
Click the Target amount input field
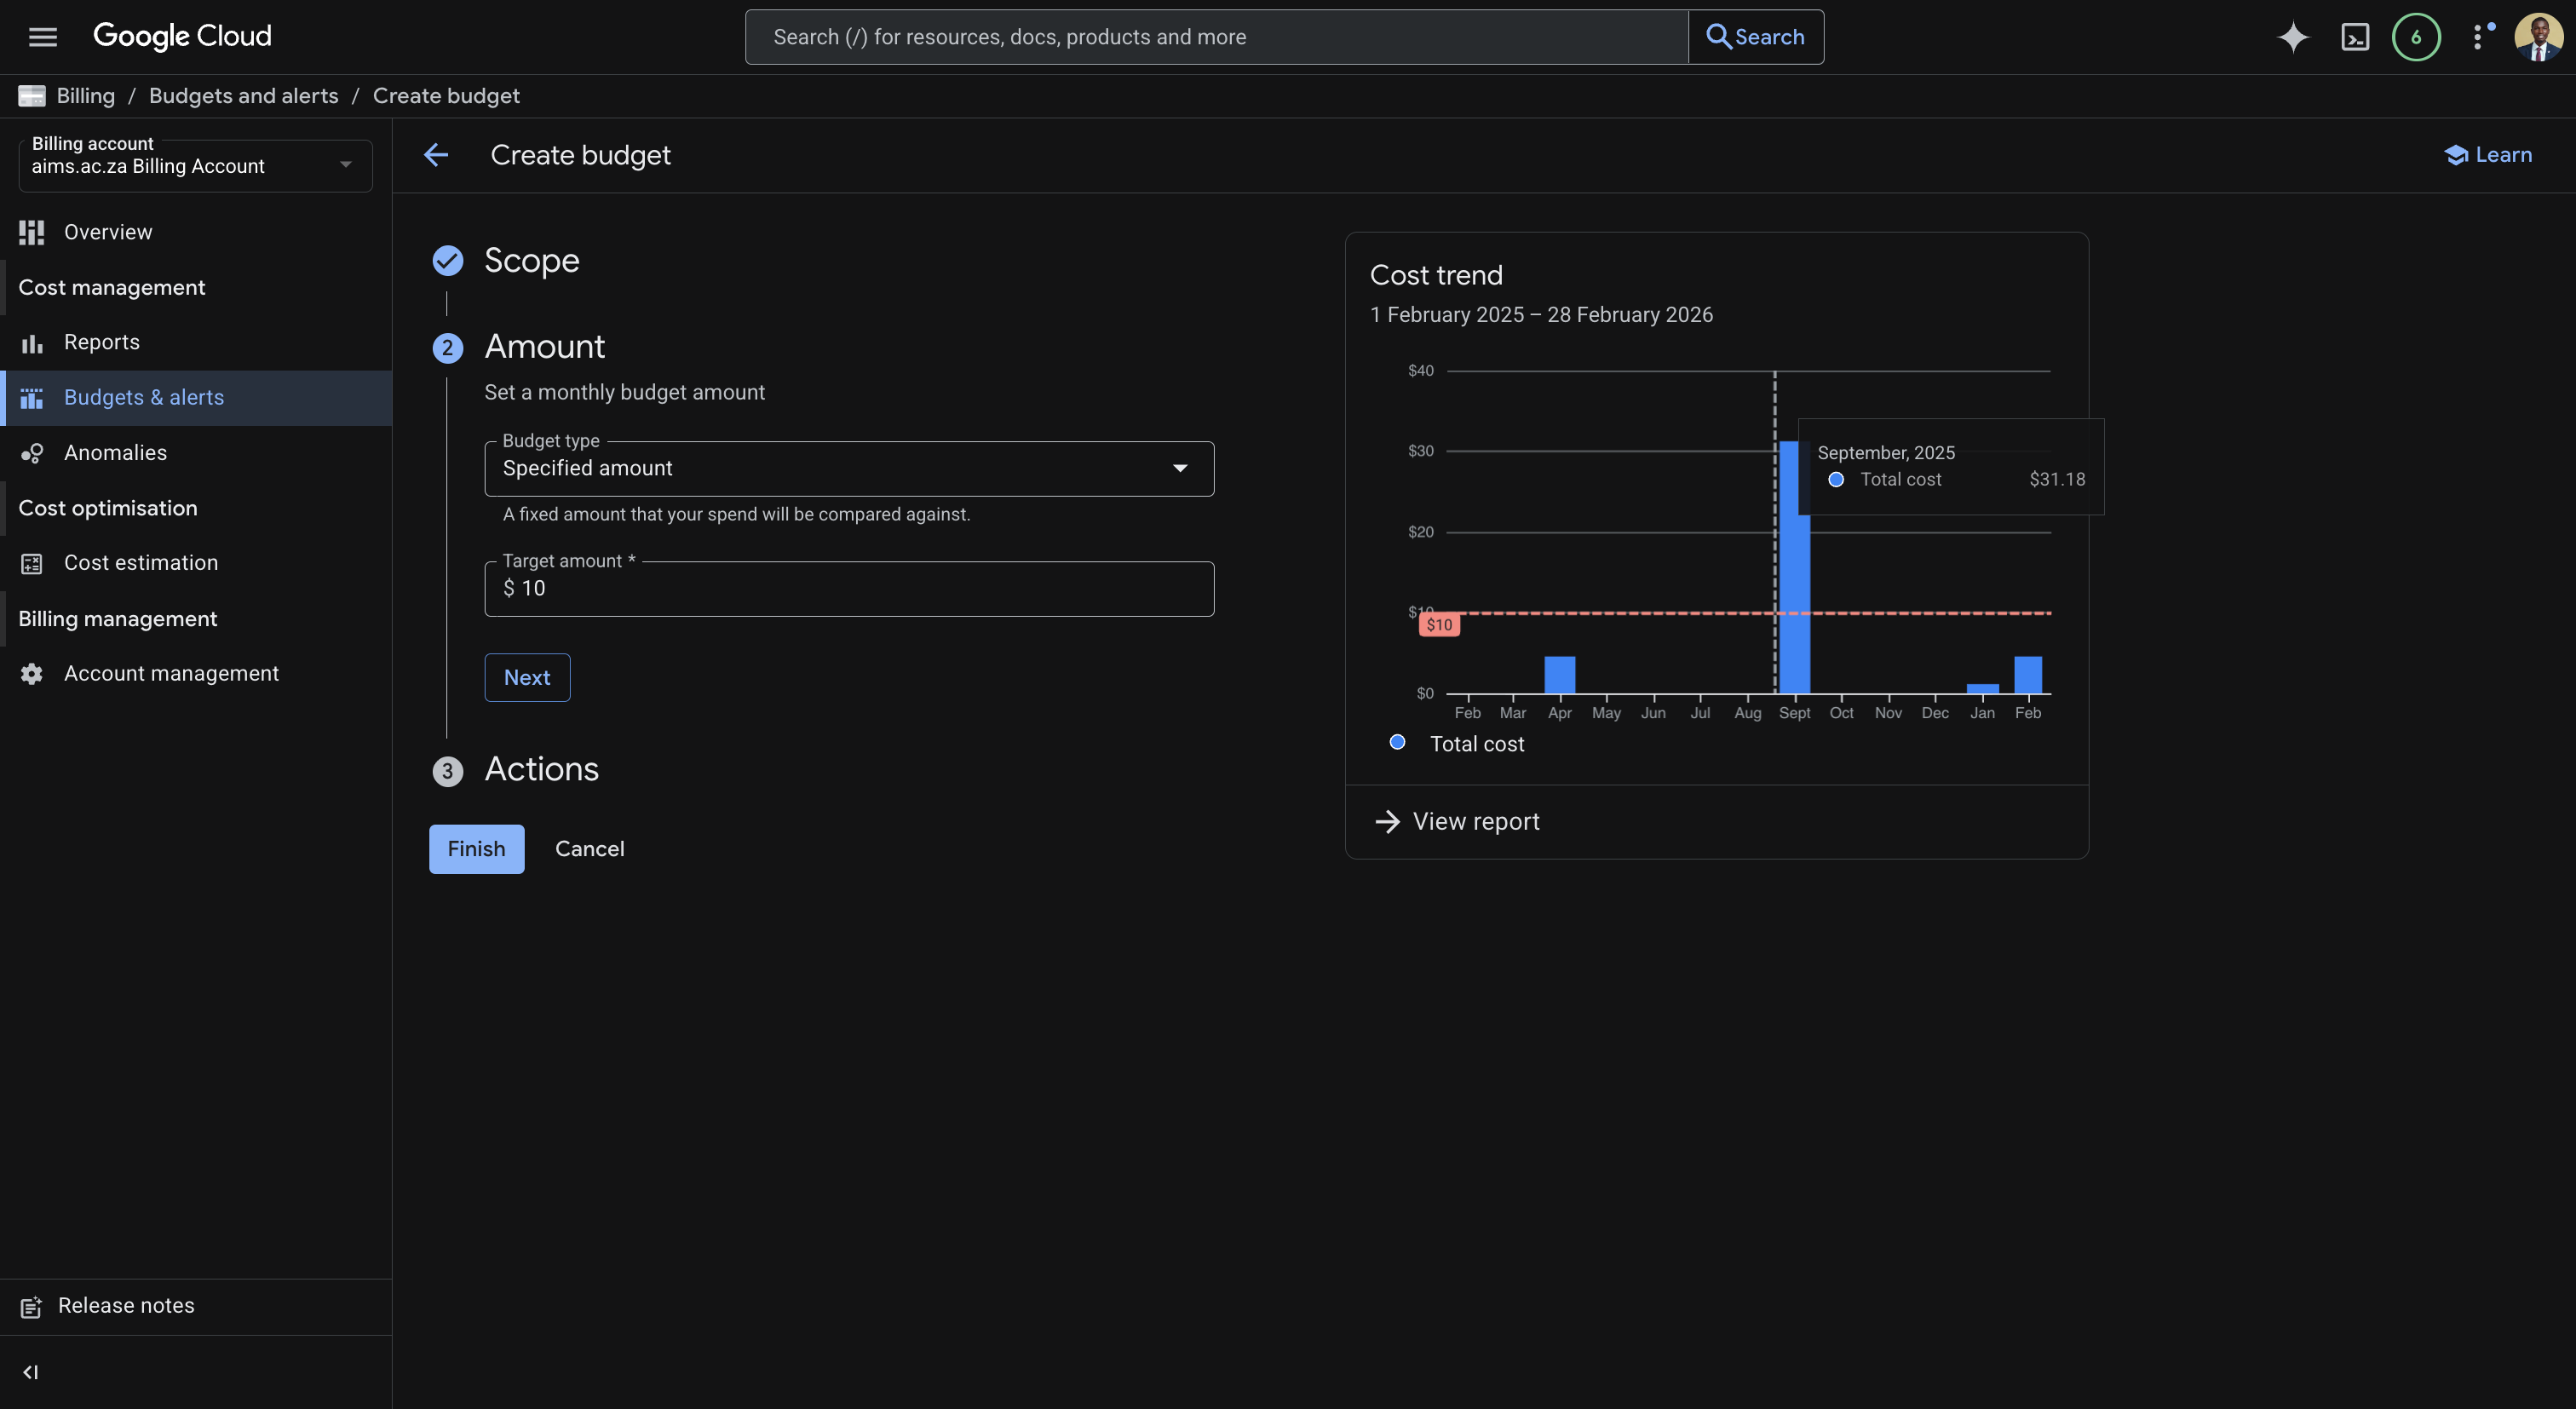coord(848,589)
